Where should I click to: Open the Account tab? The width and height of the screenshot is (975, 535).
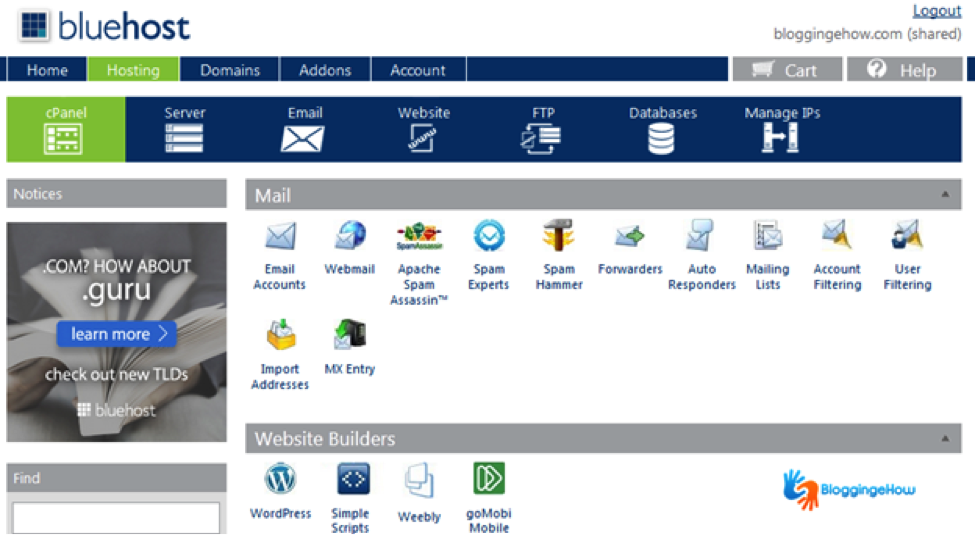point(418,70)
